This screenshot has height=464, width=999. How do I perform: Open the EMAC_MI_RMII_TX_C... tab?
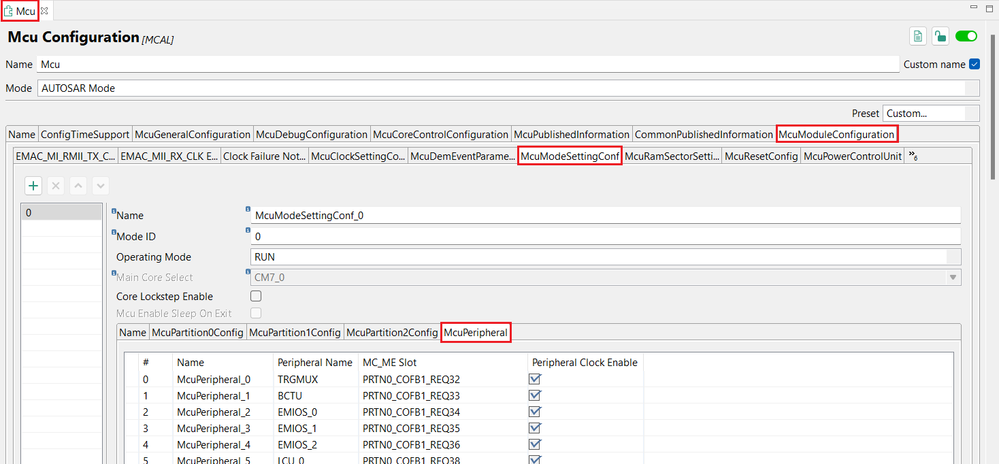[66, 156]
